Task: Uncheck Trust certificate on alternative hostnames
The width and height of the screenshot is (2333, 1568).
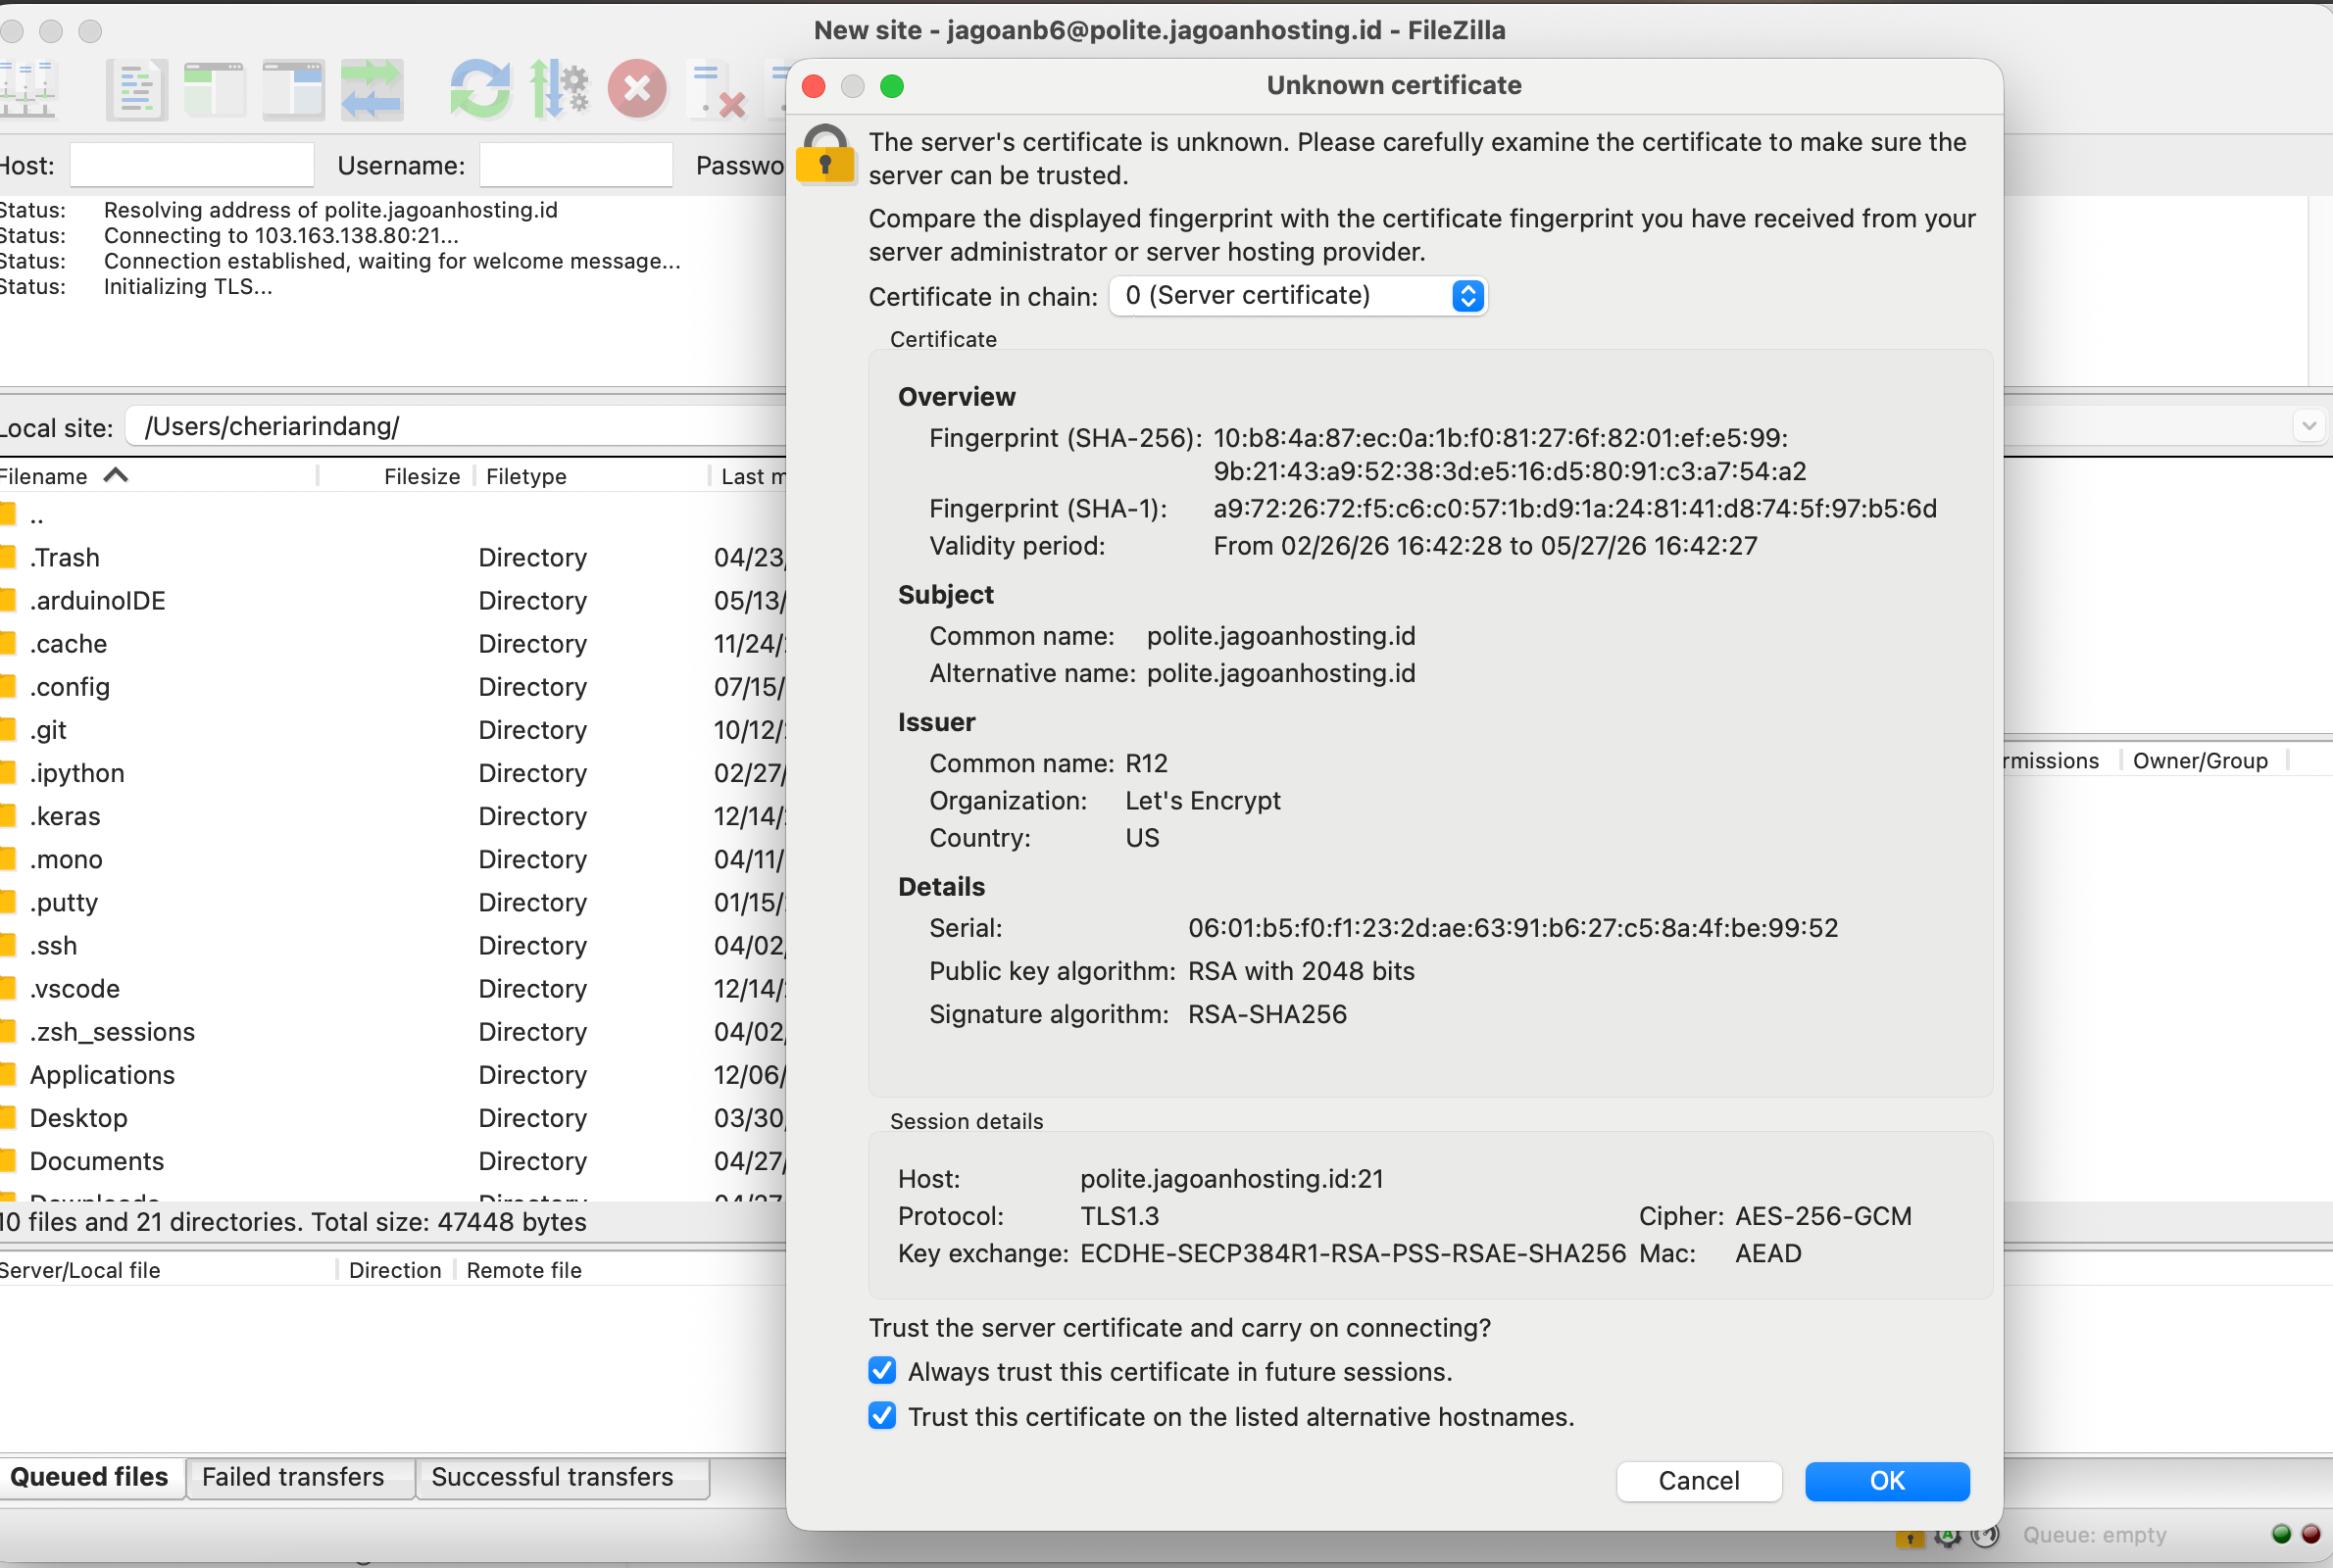Action: click(x=882, y=1416)
